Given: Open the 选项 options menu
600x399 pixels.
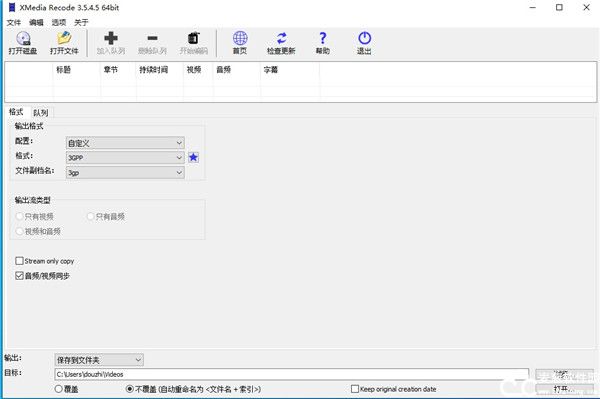Looking at the screenshot, I should (x=59, y=23).
